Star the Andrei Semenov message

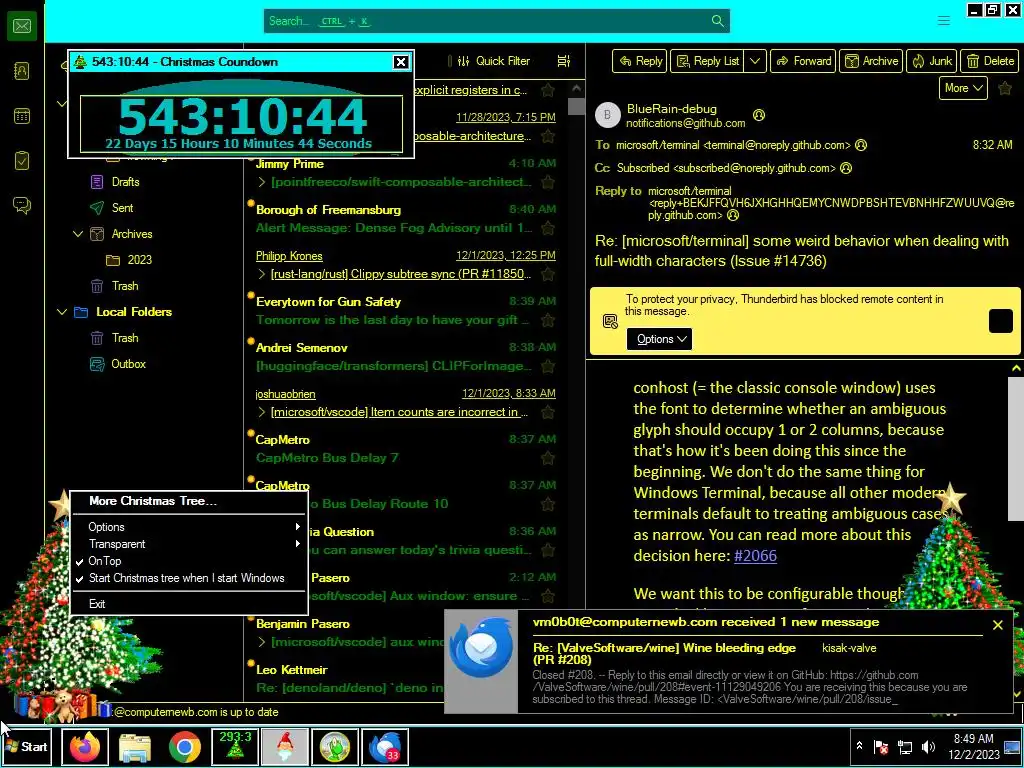tap(548, 366)
